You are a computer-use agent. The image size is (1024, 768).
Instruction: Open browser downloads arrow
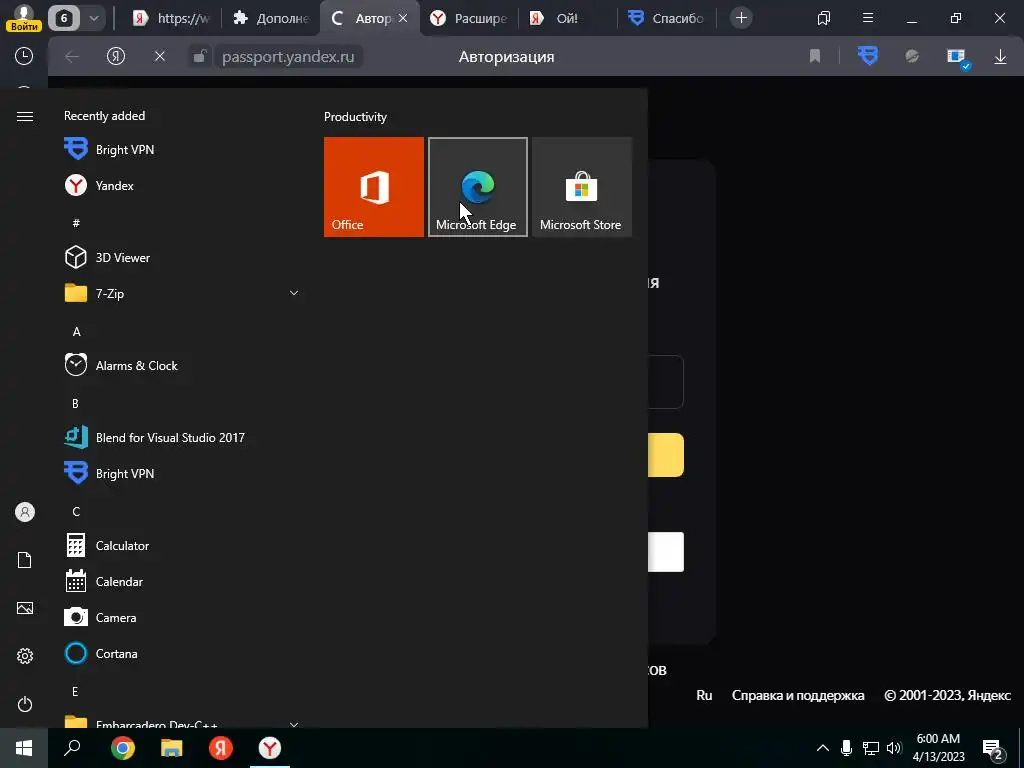pyautogui.click(x=1000, y=57)
